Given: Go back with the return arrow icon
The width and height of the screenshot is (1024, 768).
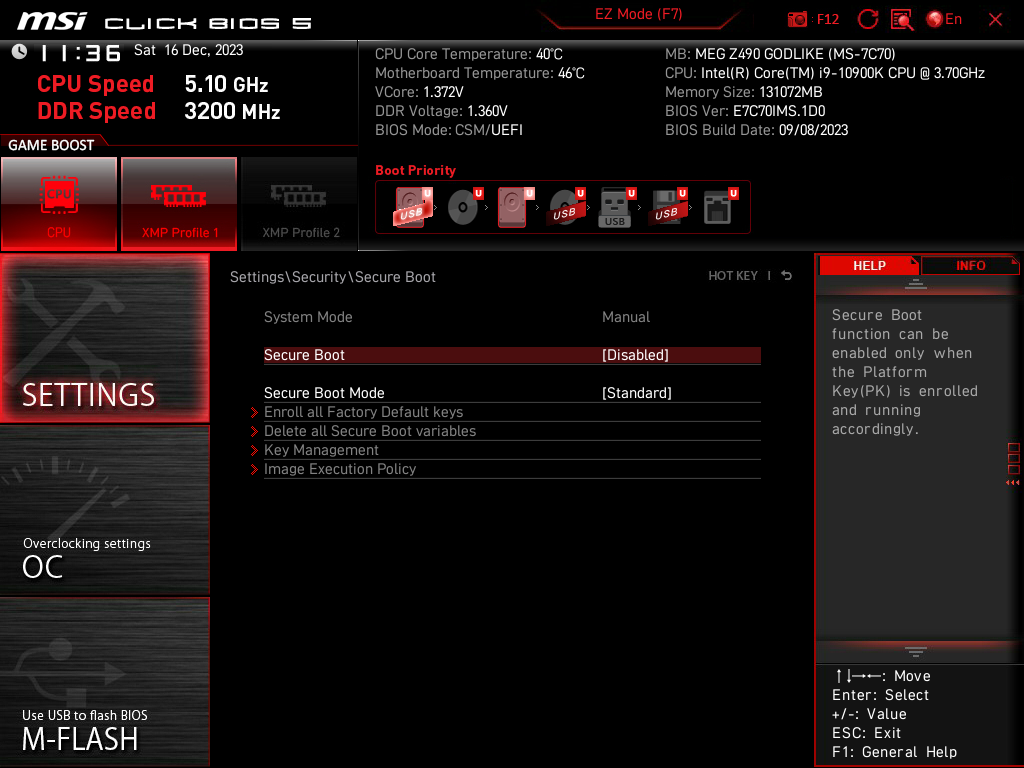Looking at the screenshot, I should click(786, 276).
